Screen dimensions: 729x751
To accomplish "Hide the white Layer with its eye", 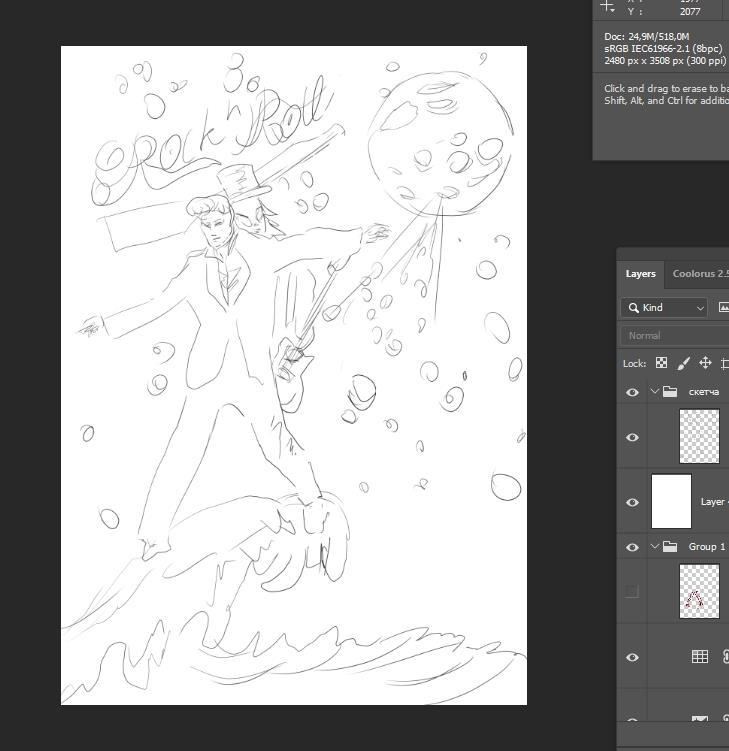I will (x=632, y=502).
